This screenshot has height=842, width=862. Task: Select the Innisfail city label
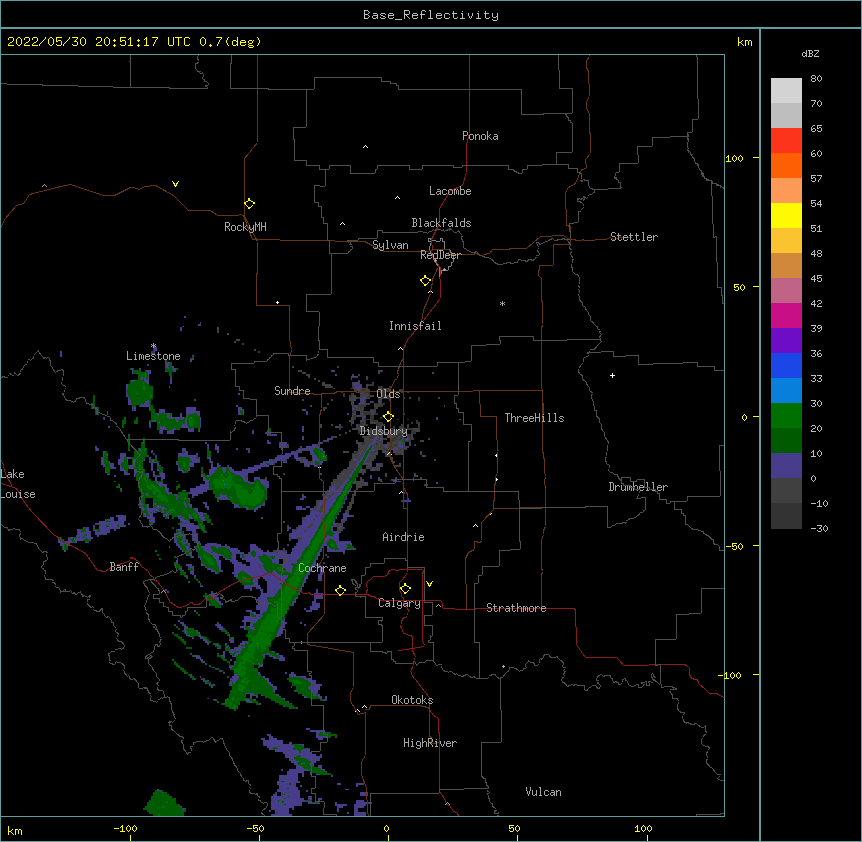pos(415,326)
